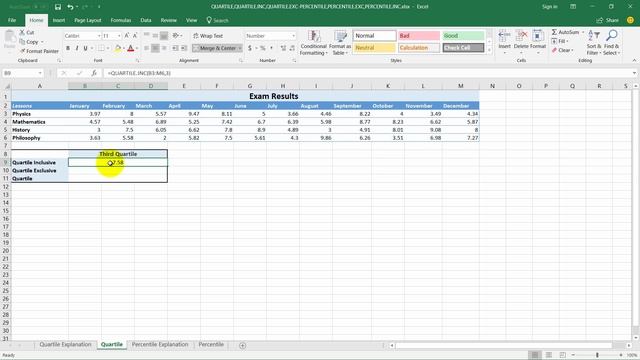Open Find & Select
The width and height of the screenshot is (640, 360).
point(611,42)
